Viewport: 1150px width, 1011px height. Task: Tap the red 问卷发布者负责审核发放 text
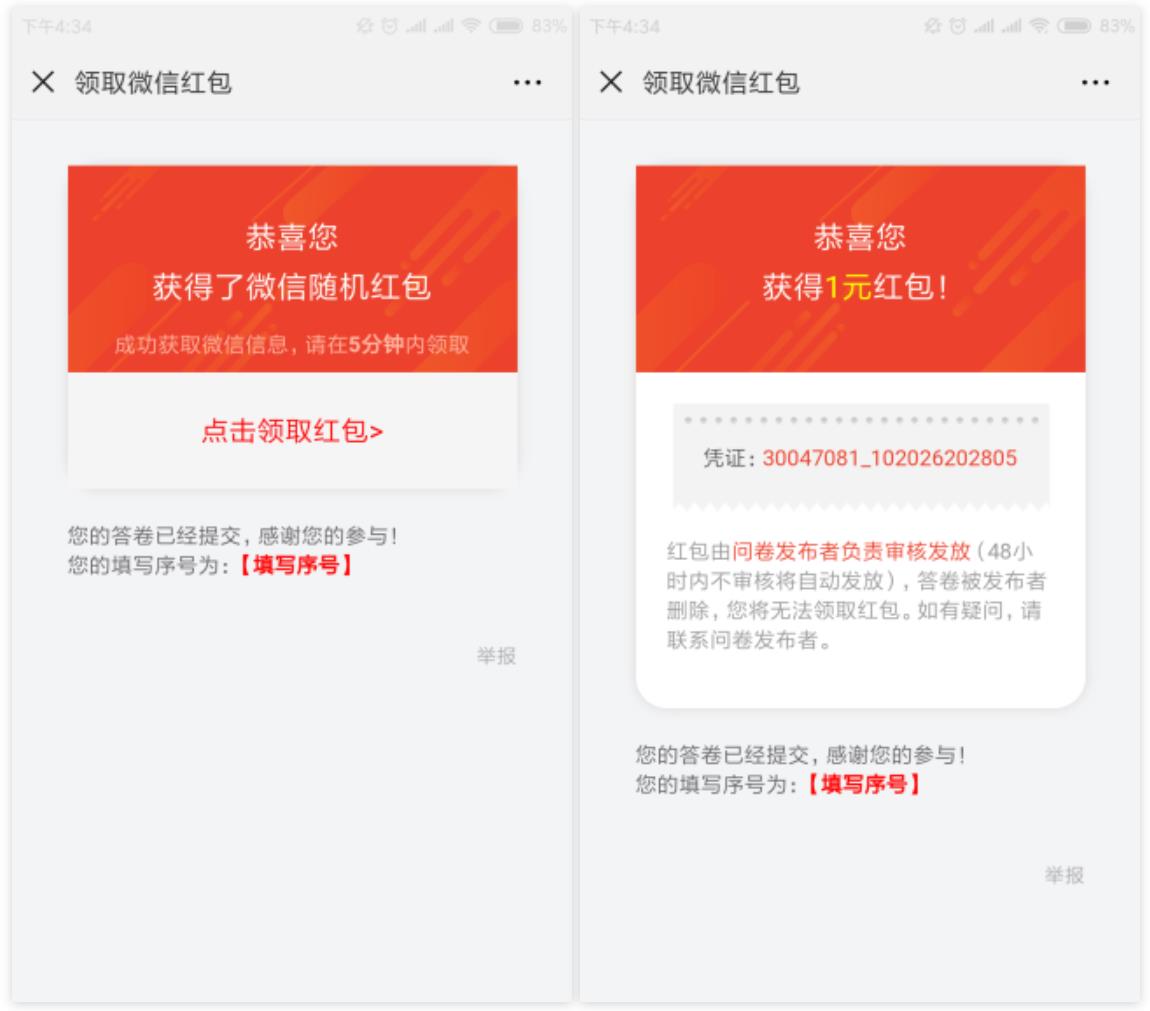(x=850, y=552)
